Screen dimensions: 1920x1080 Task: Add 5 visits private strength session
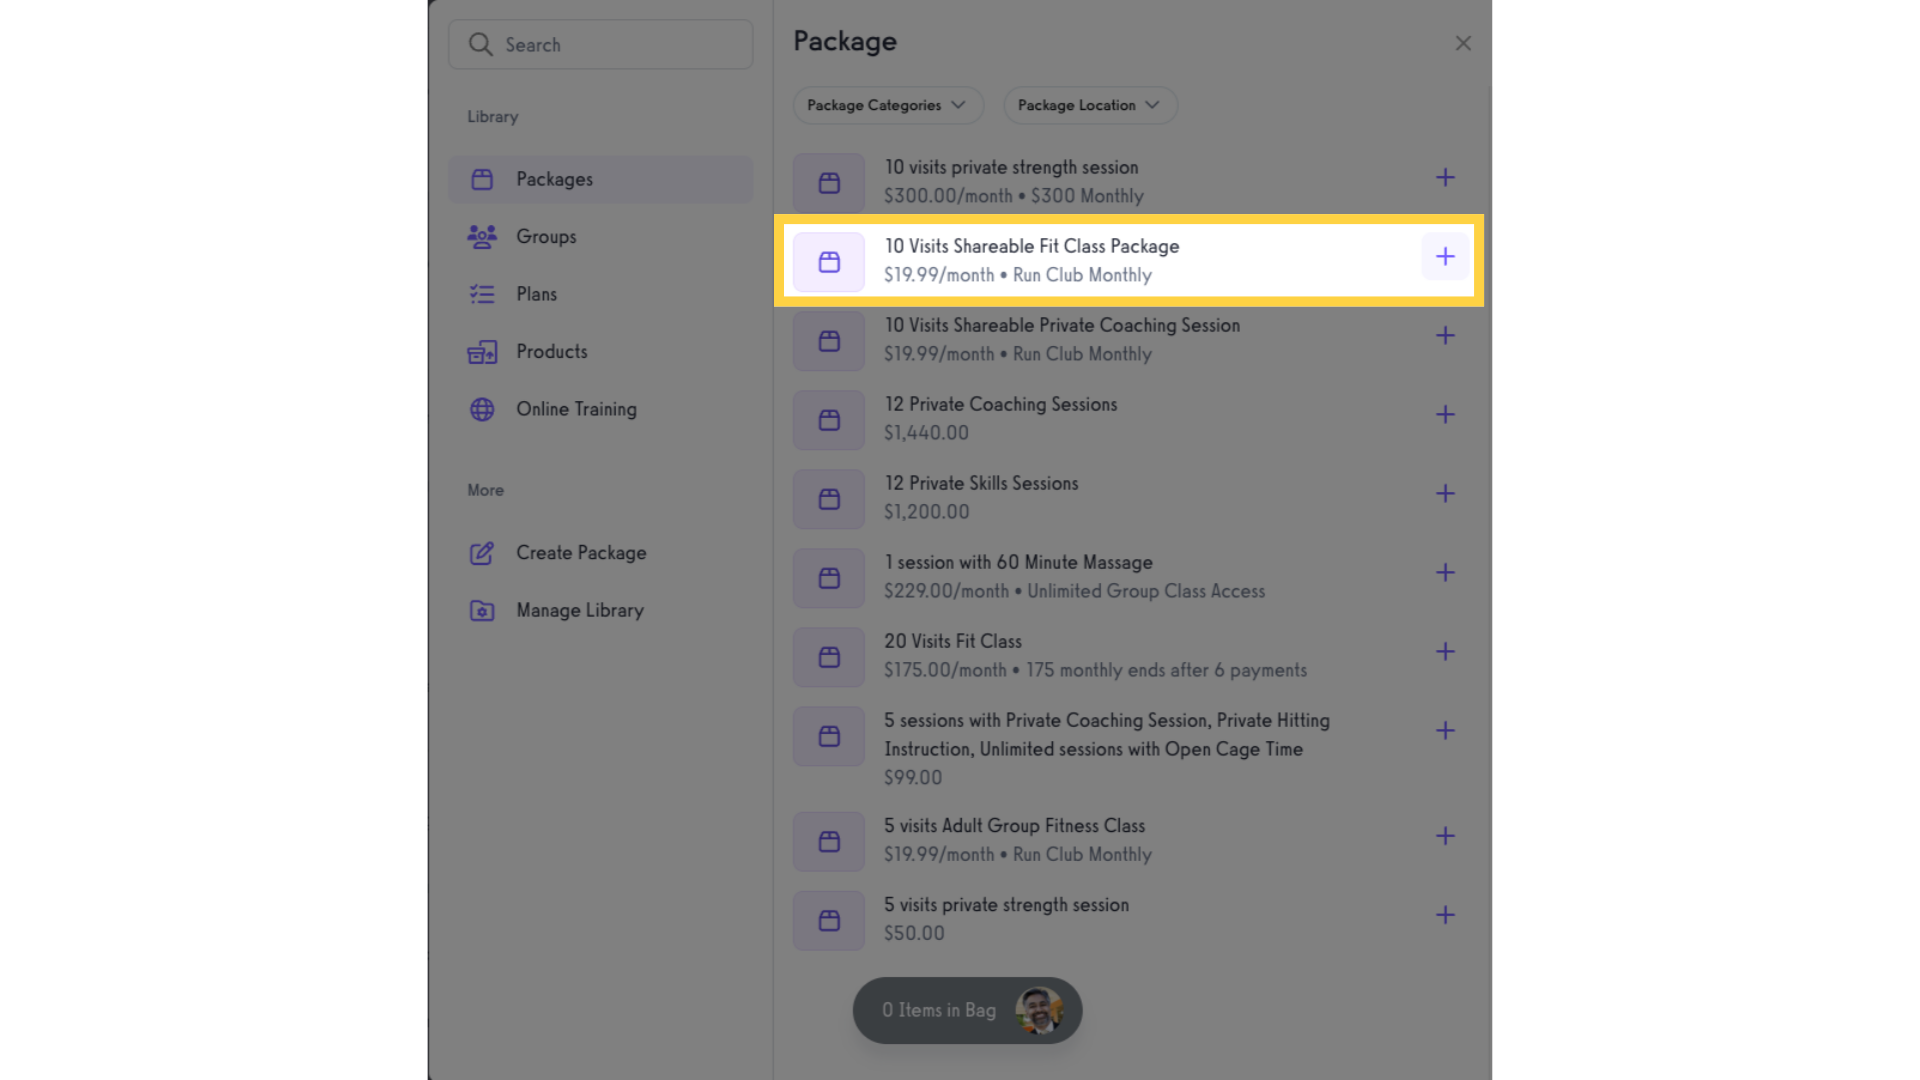(x=1445, y=915)
